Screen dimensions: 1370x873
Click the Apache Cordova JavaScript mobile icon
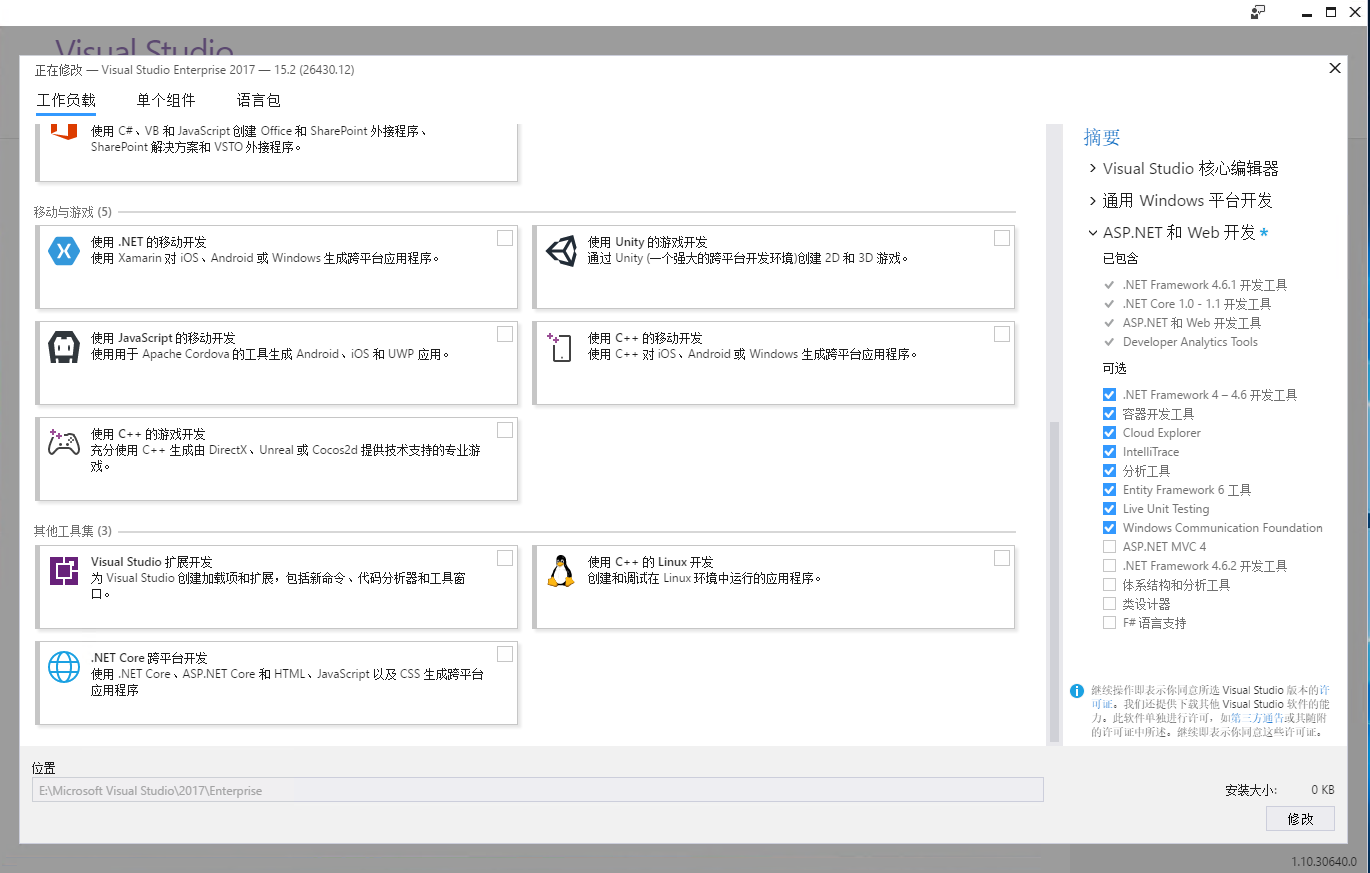(x=63, y=346)
